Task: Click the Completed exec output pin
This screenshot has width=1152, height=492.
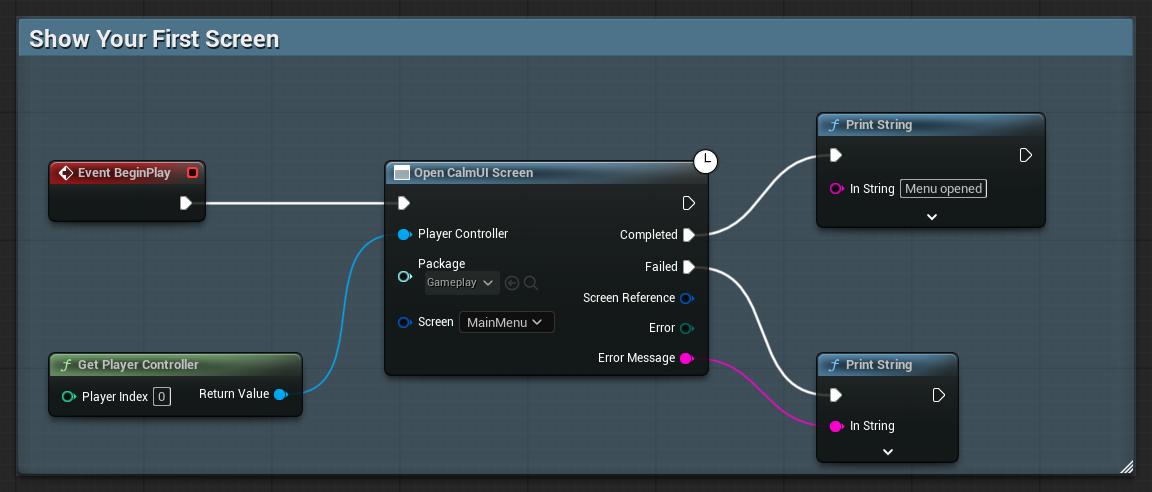Action: (x=688, y=235)
